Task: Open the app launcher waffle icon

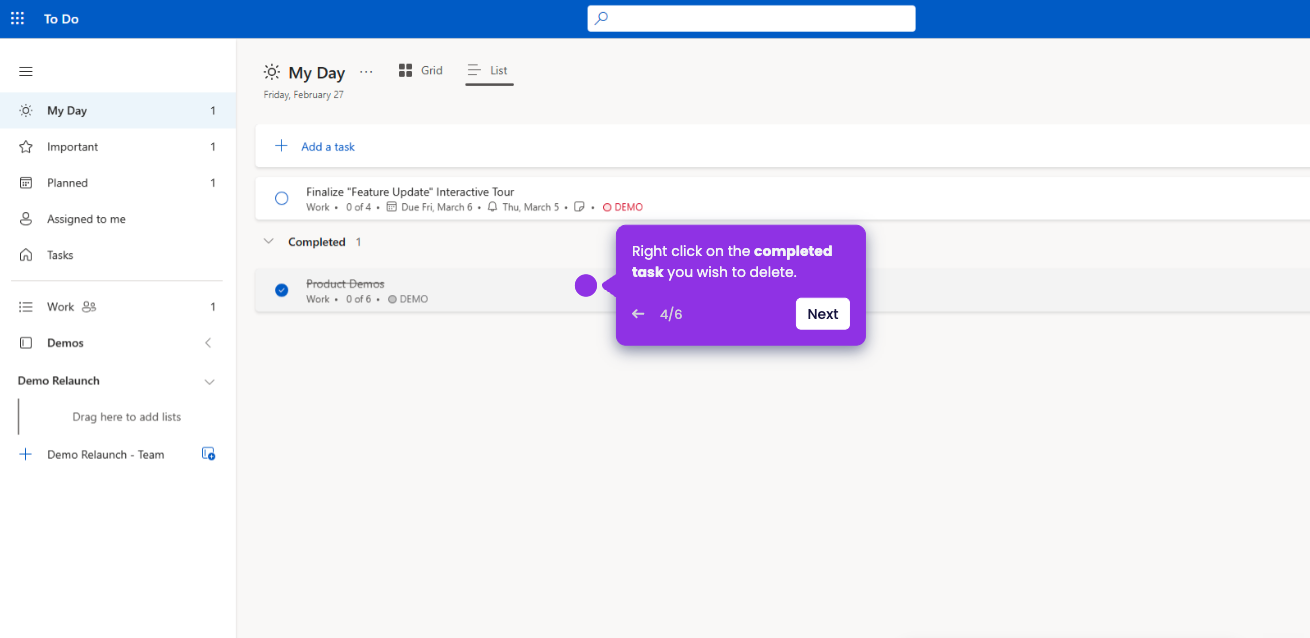Action: 18,19
